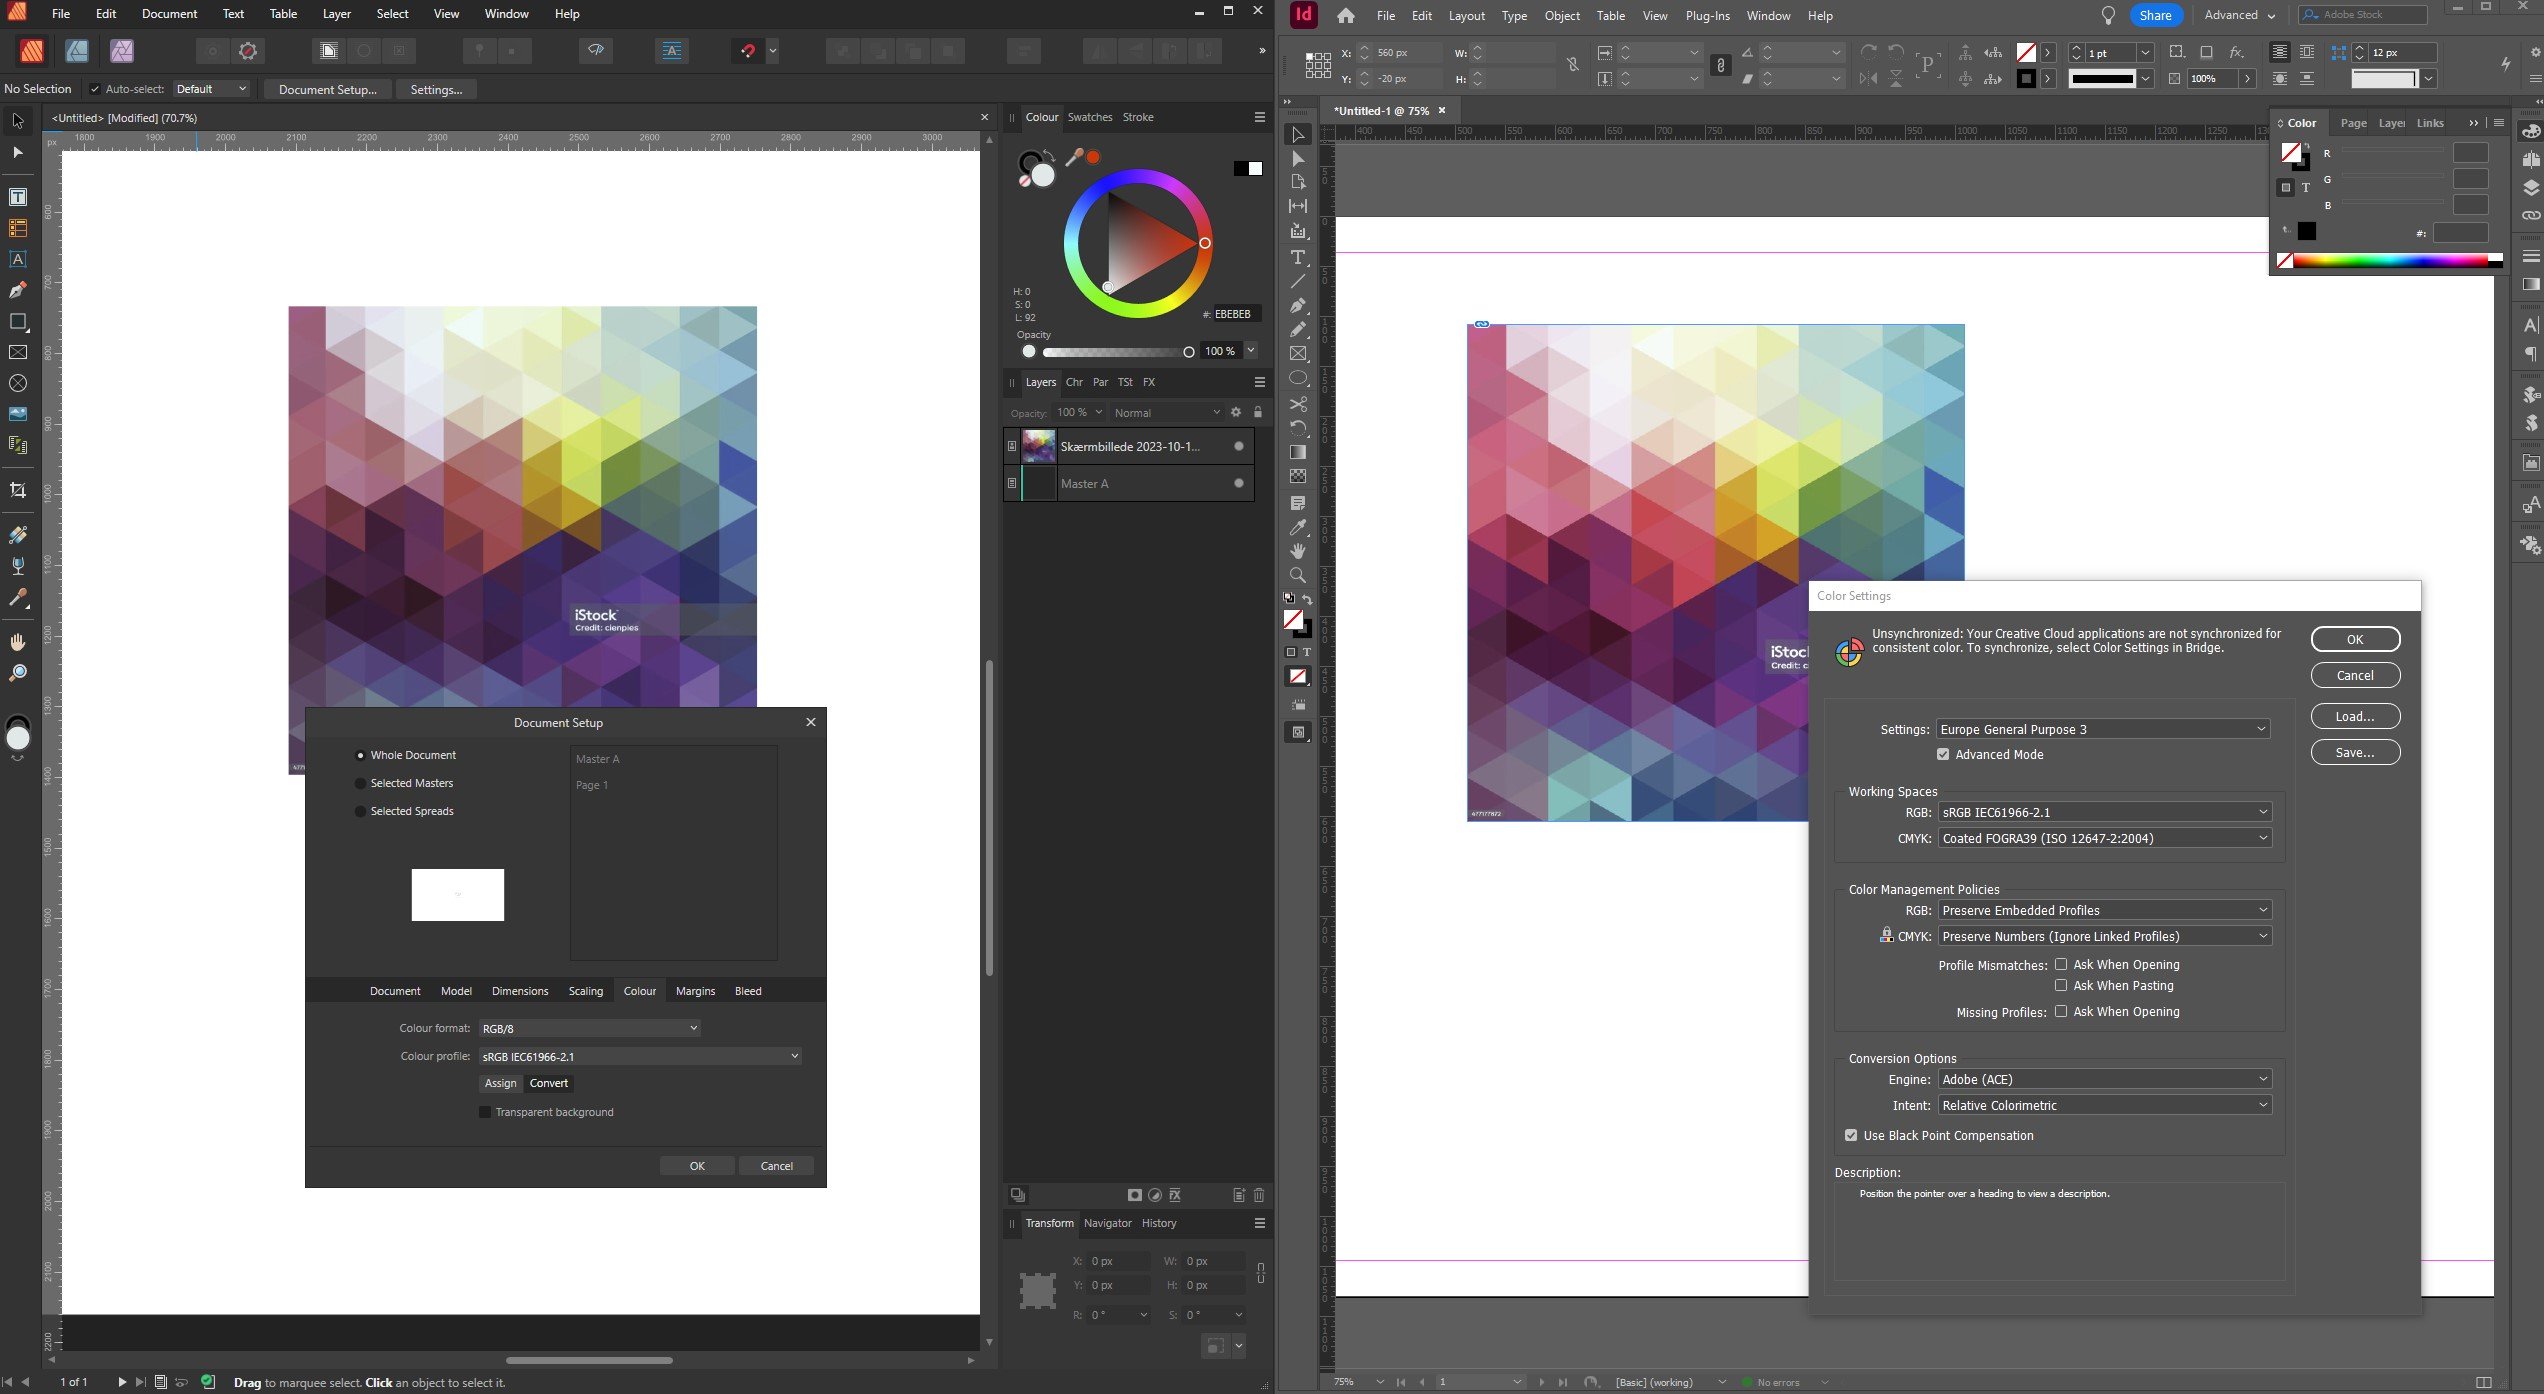The height and width of the screenshot is (1394, 2544).
Task: Click the RGB color spectrum bar
Action: tap(2390, 261)
